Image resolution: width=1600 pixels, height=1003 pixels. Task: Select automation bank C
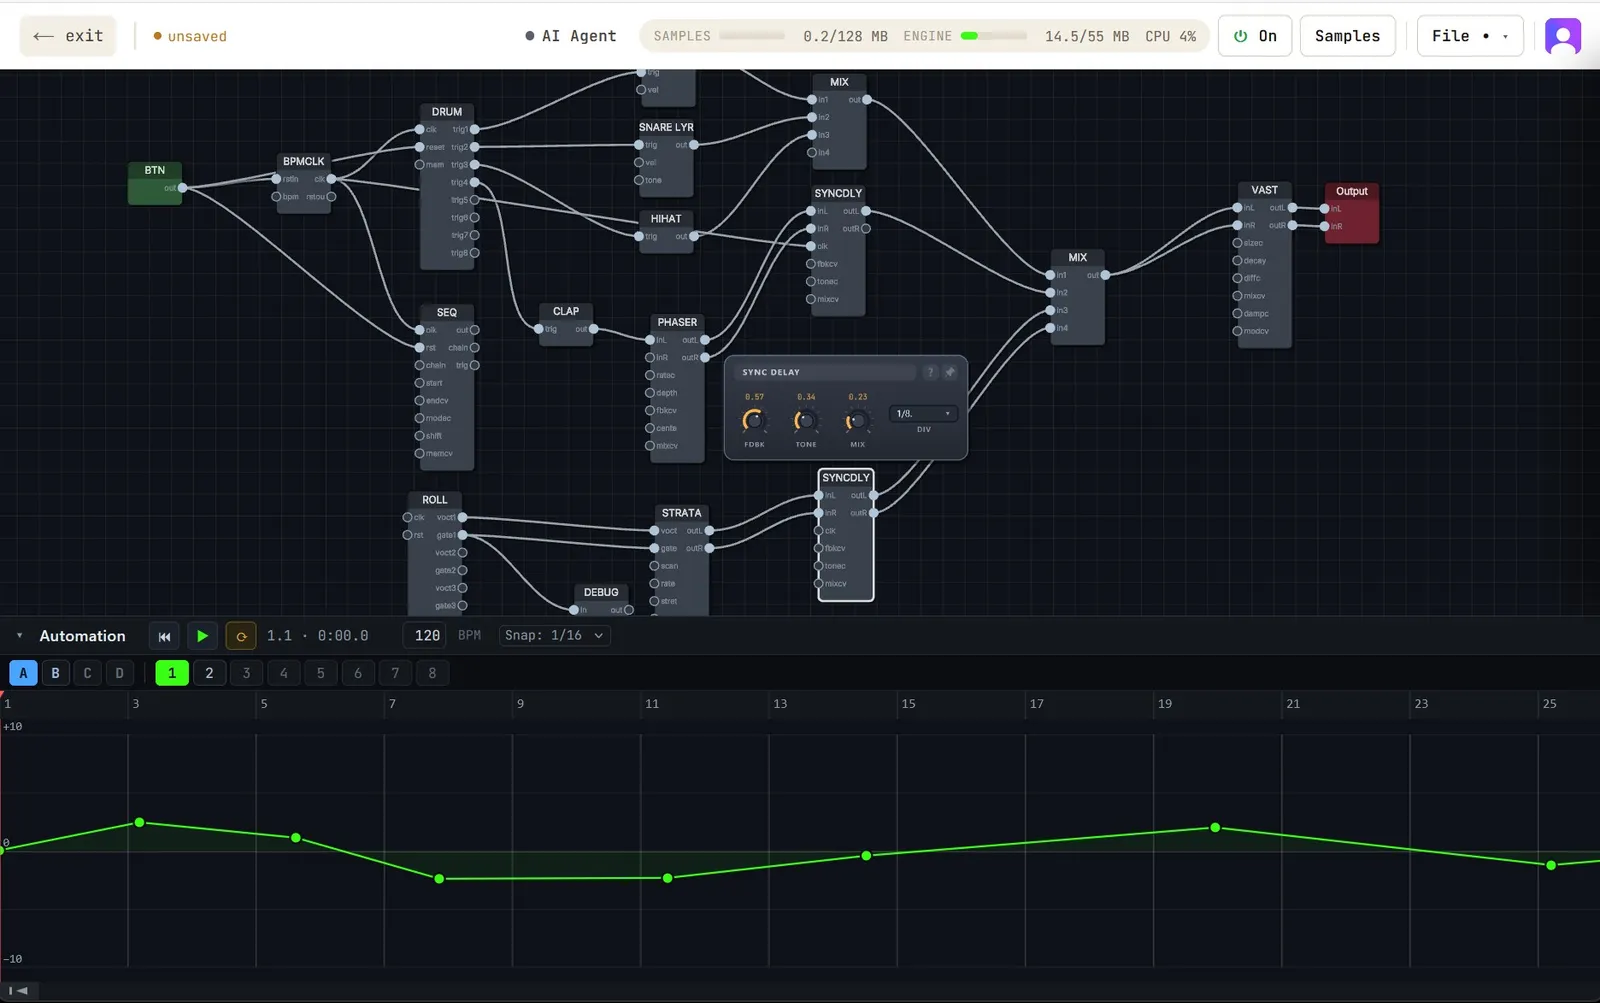point(87,673)
